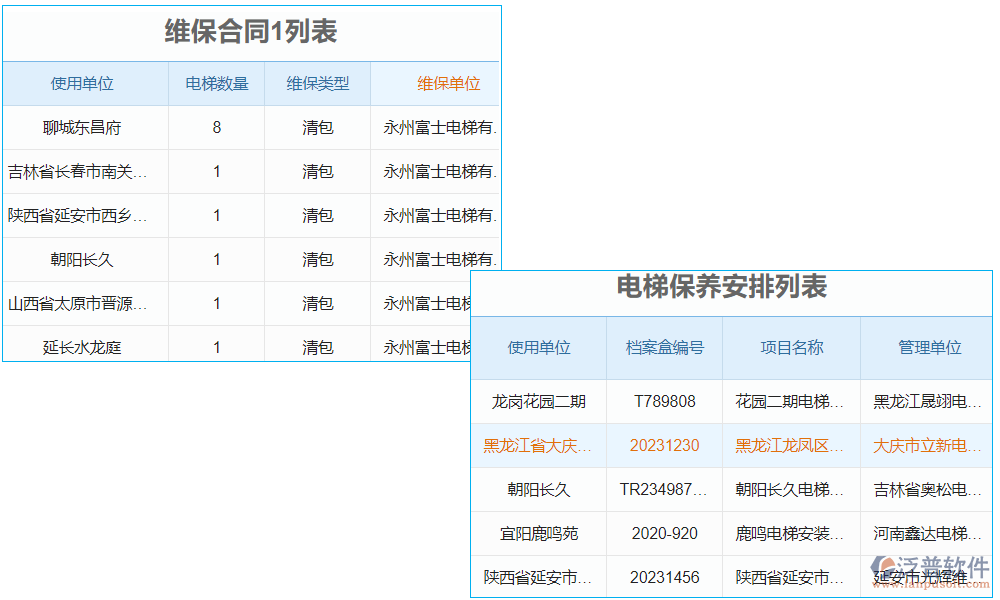
Task: Sort by the 使用单位 column header
Action: tap(84, 83)
